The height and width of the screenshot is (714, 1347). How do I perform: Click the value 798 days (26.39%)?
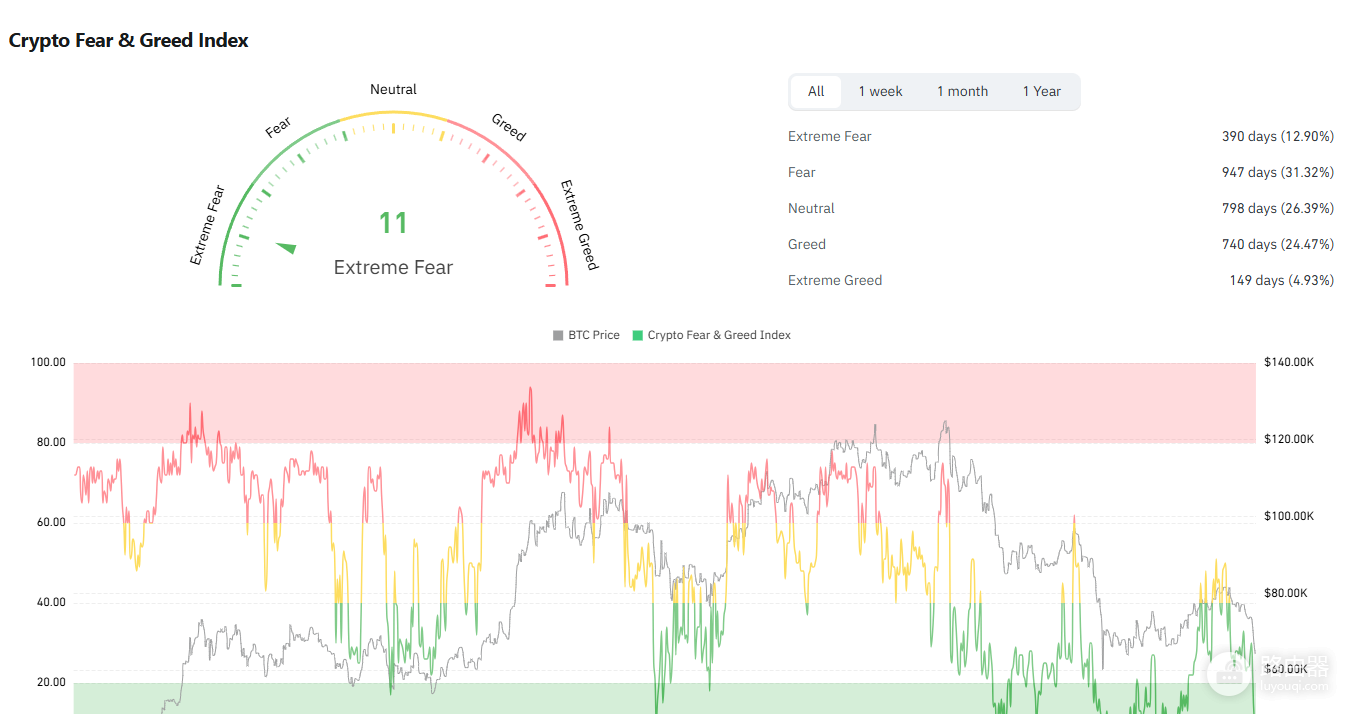coord(1278,208)
